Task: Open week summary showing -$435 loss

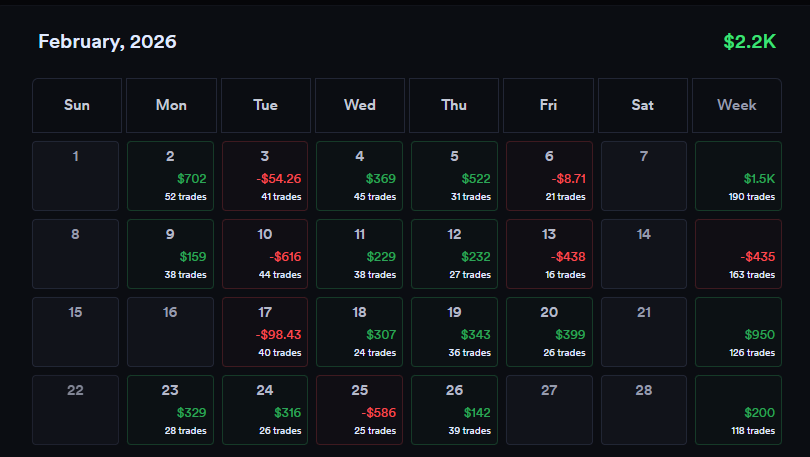Action: 738,254
